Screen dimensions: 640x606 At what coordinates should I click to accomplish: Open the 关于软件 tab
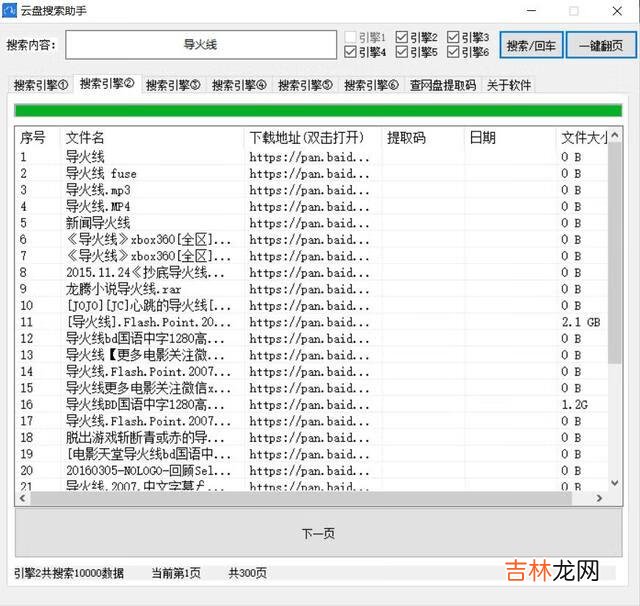[508, 85]
